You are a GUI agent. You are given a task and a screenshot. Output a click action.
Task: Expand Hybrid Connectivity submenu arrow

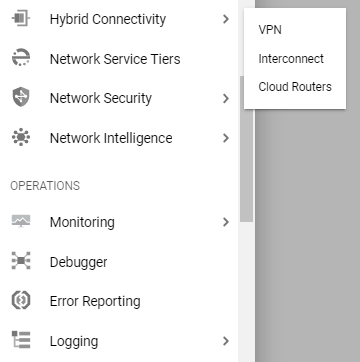click(226, 19)
